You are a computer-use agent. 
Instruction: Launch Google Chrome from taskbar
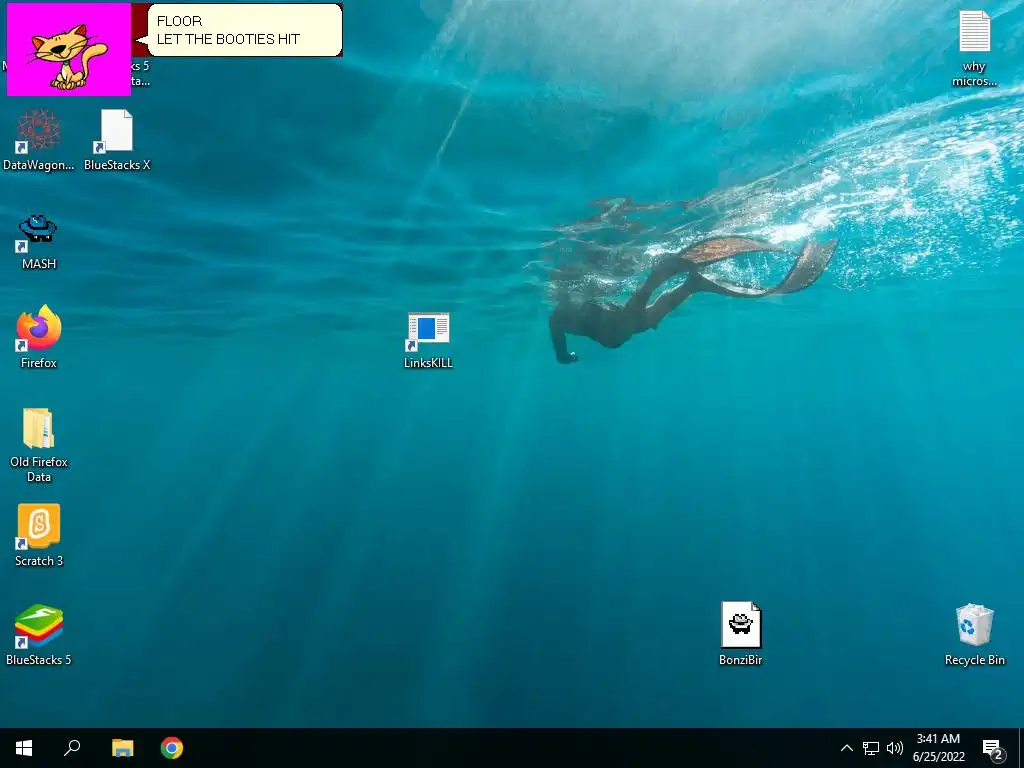(x=172, y=748)
